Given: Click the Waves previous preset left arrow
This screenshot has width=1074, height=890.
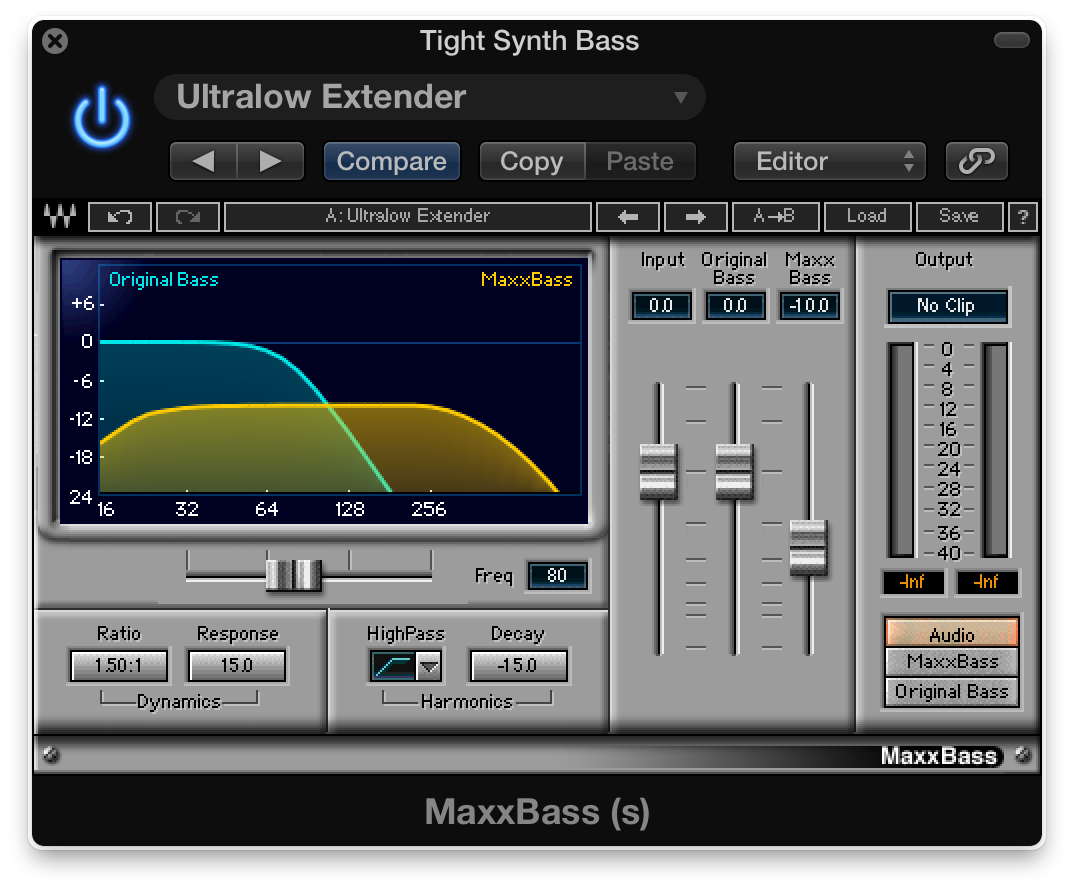Looking at the screenshot, I should tap(628, 217).
